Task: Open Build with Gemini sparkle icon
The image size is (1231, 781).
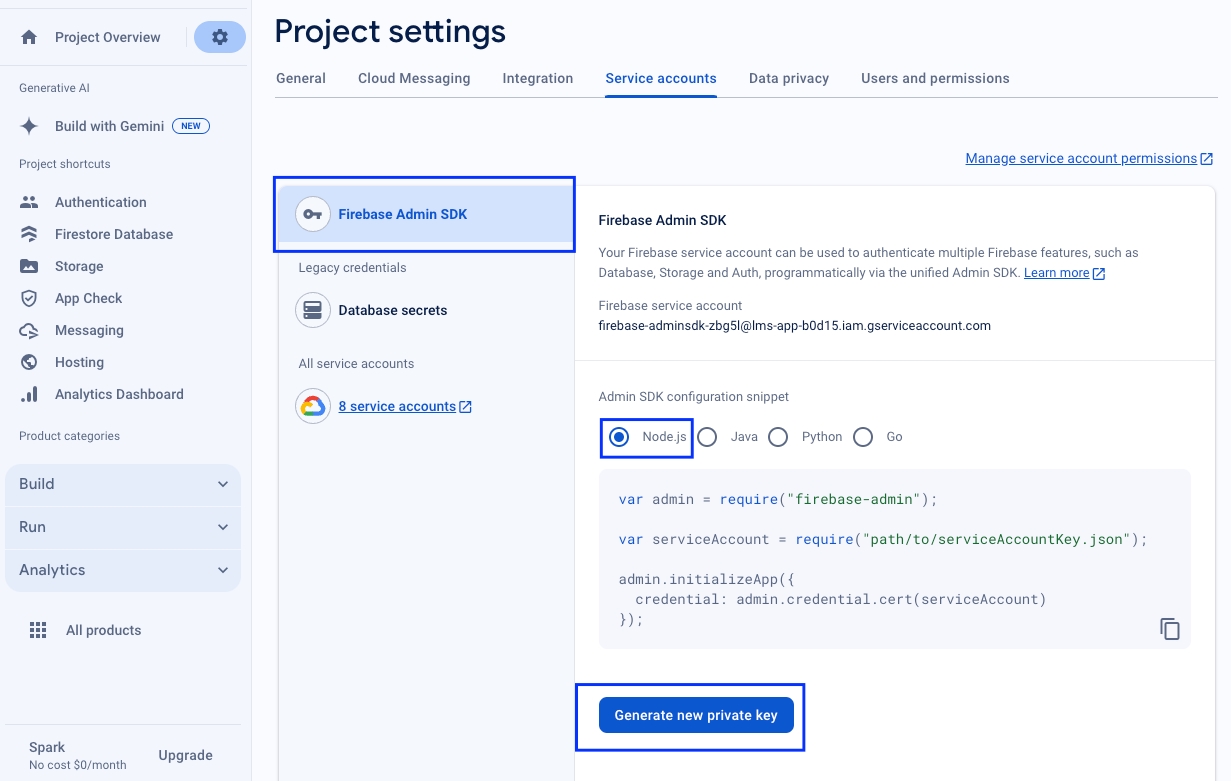Action: pyautogui.click(x=29, y=126)
